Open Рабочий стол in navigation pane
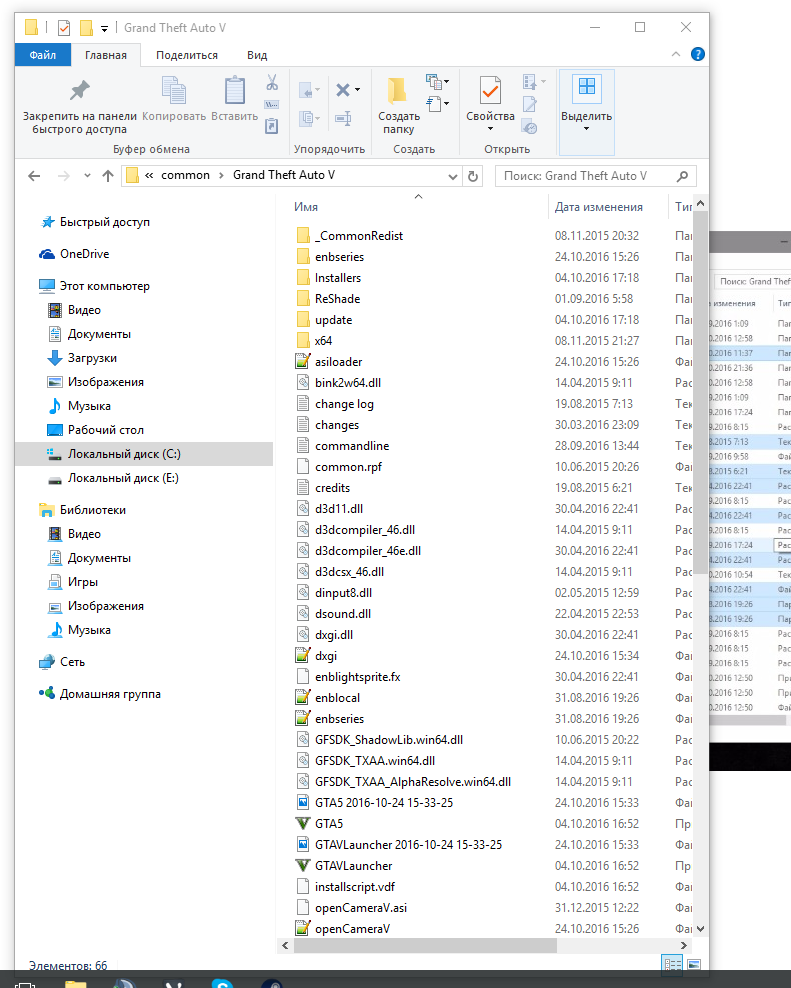791x988 pixels. 106,430
